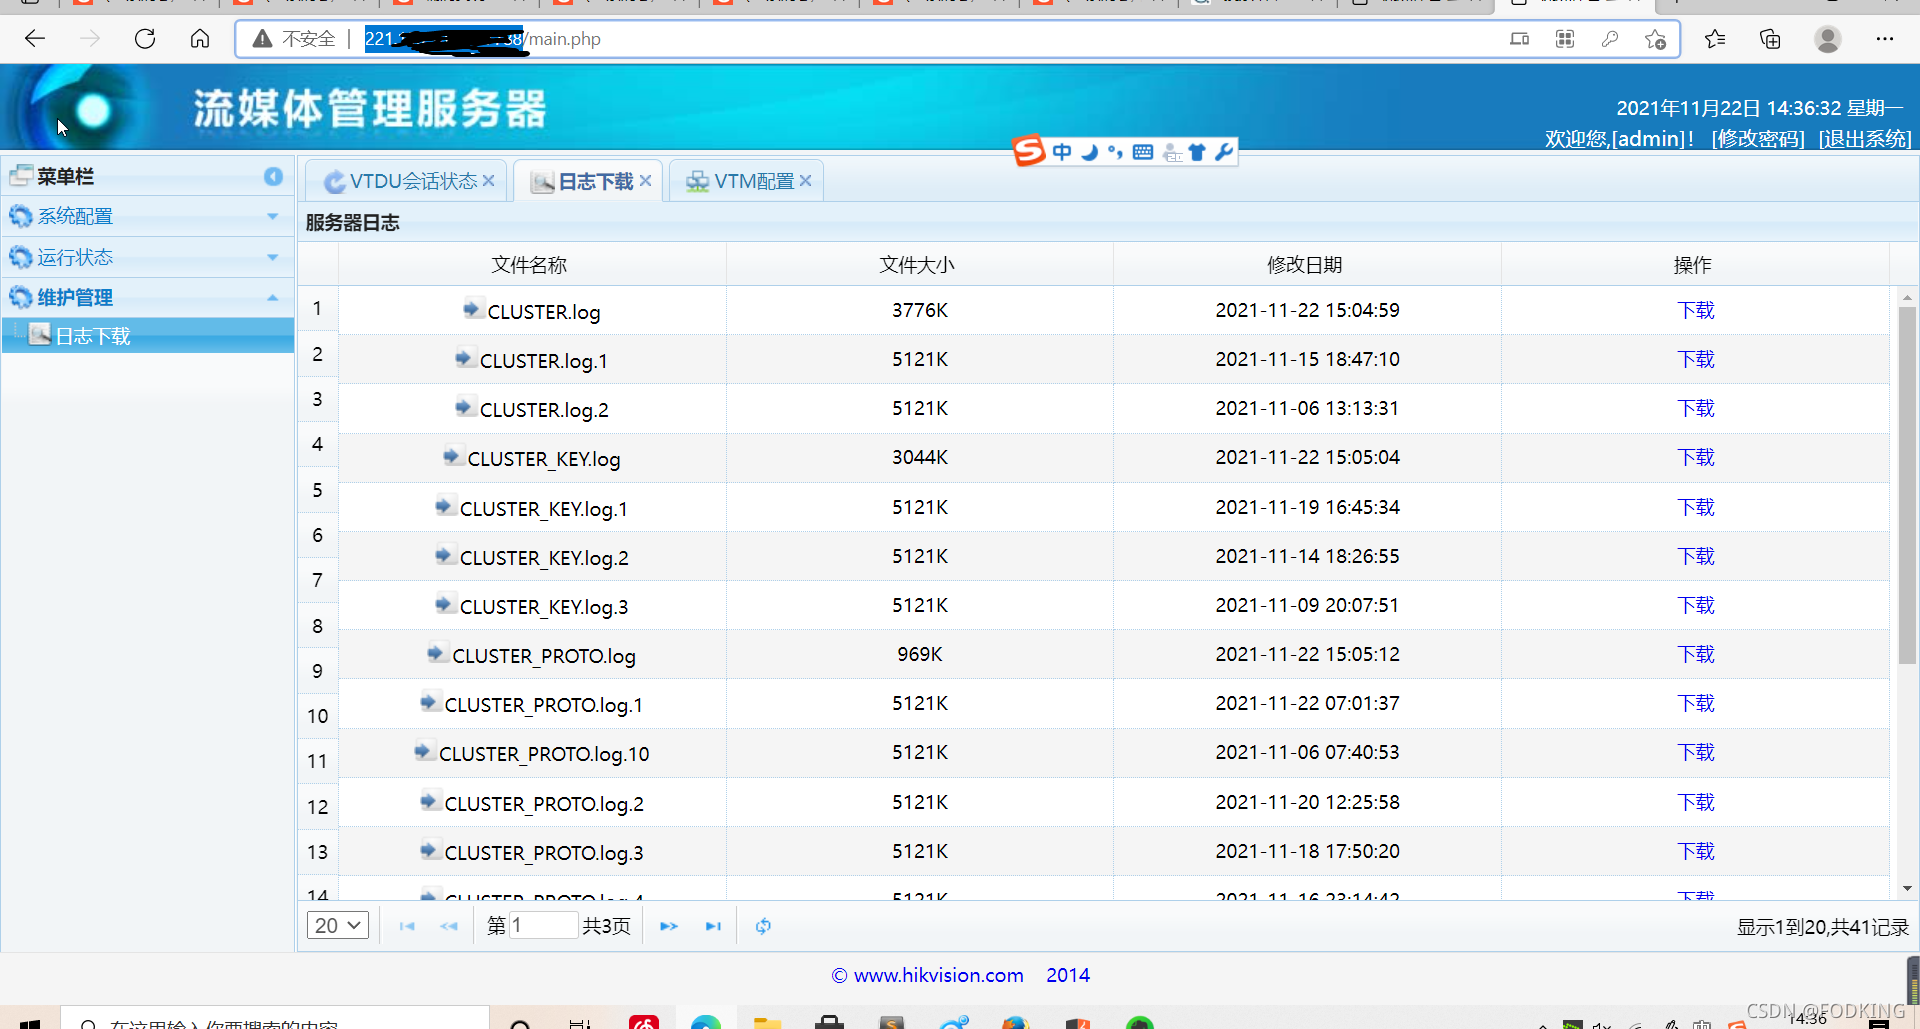This screenshot has width=1920, height=1029.
Task: Download CLUSTER.log via its 下载 link
Action: 1696,310
